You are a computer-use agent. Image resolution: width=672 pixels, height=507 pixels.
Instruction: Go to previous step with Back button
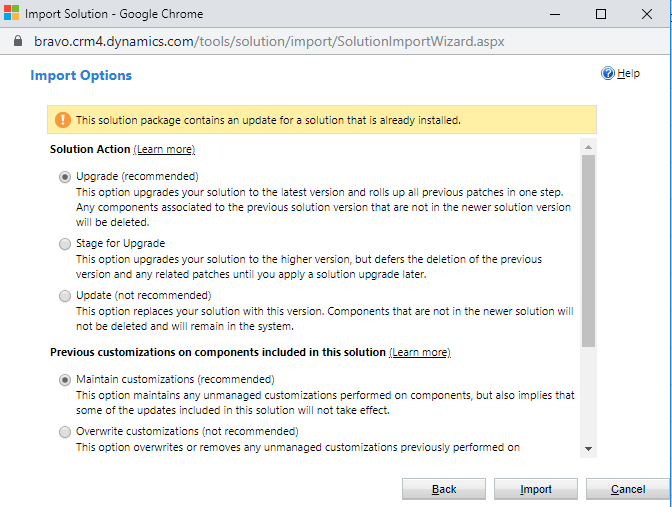pyautogui.click(x=444, y=489)
